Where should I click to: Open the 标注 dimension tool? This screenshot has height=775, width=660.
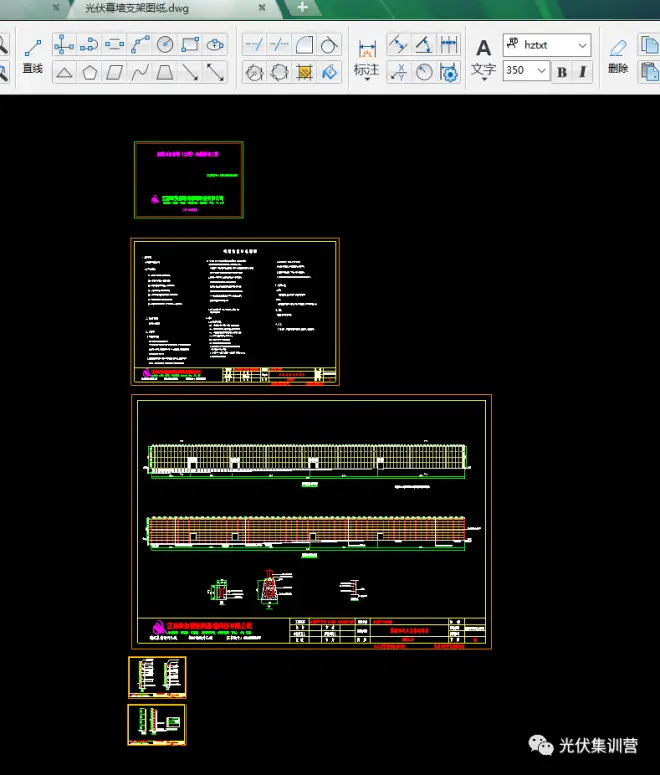367,58
